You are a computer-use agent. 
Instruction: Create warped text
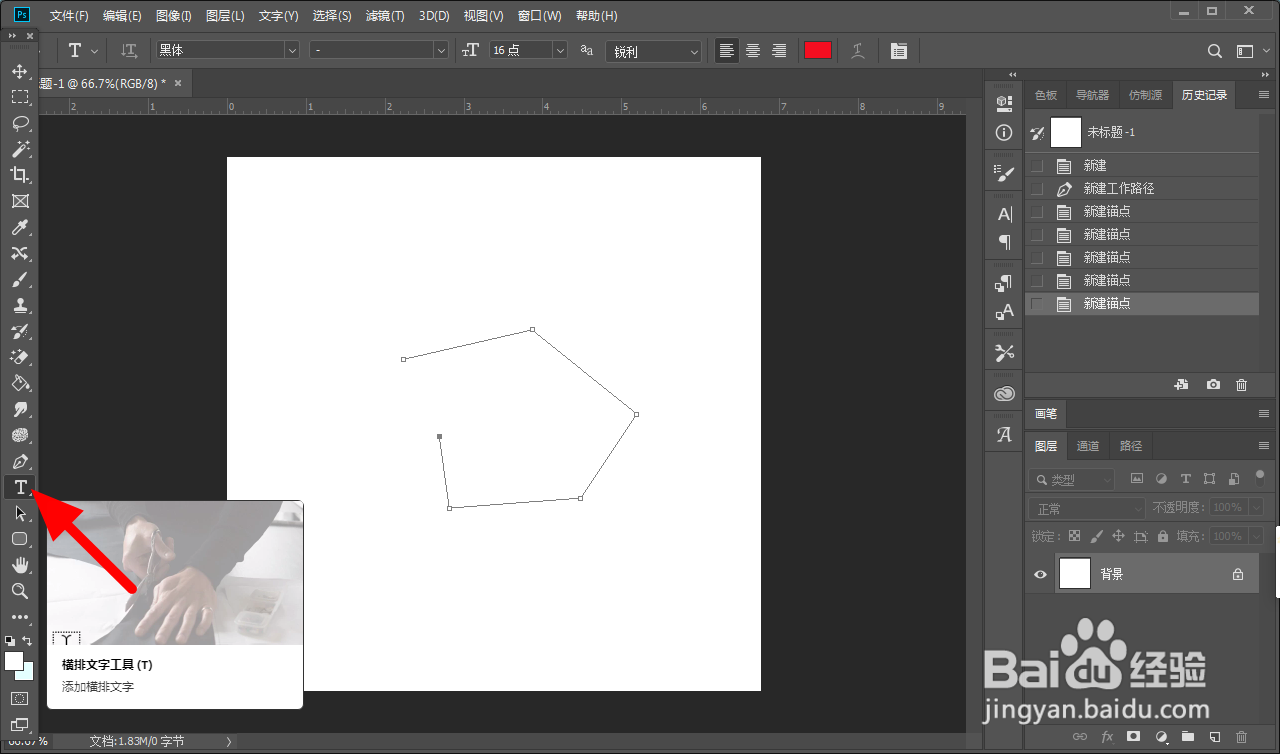click(858, 51)
